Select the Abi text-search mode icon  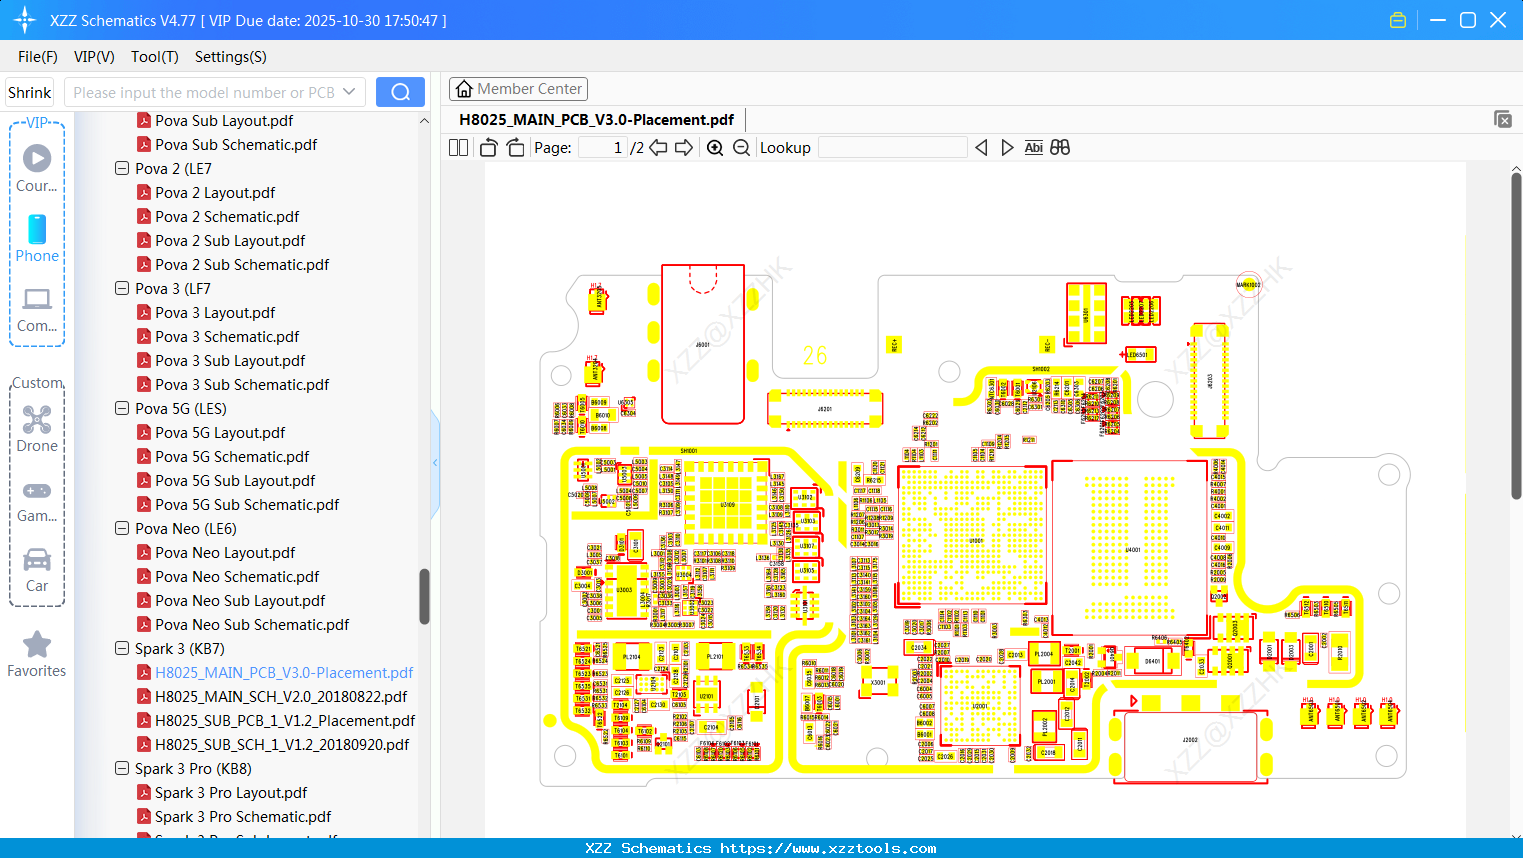pyautogui.click(x=1033, y=147)
